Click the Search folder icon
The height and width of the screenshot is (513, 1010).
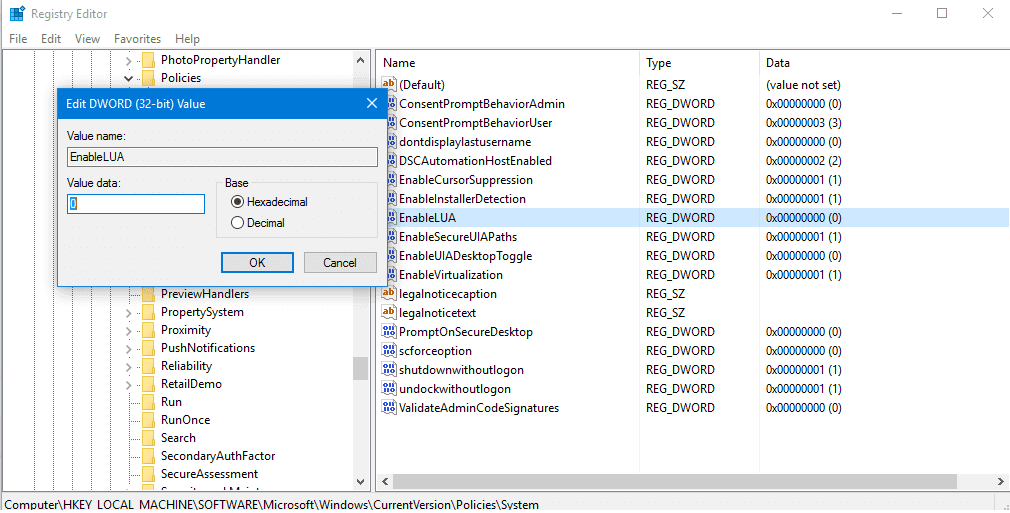(x=149, y=438)
